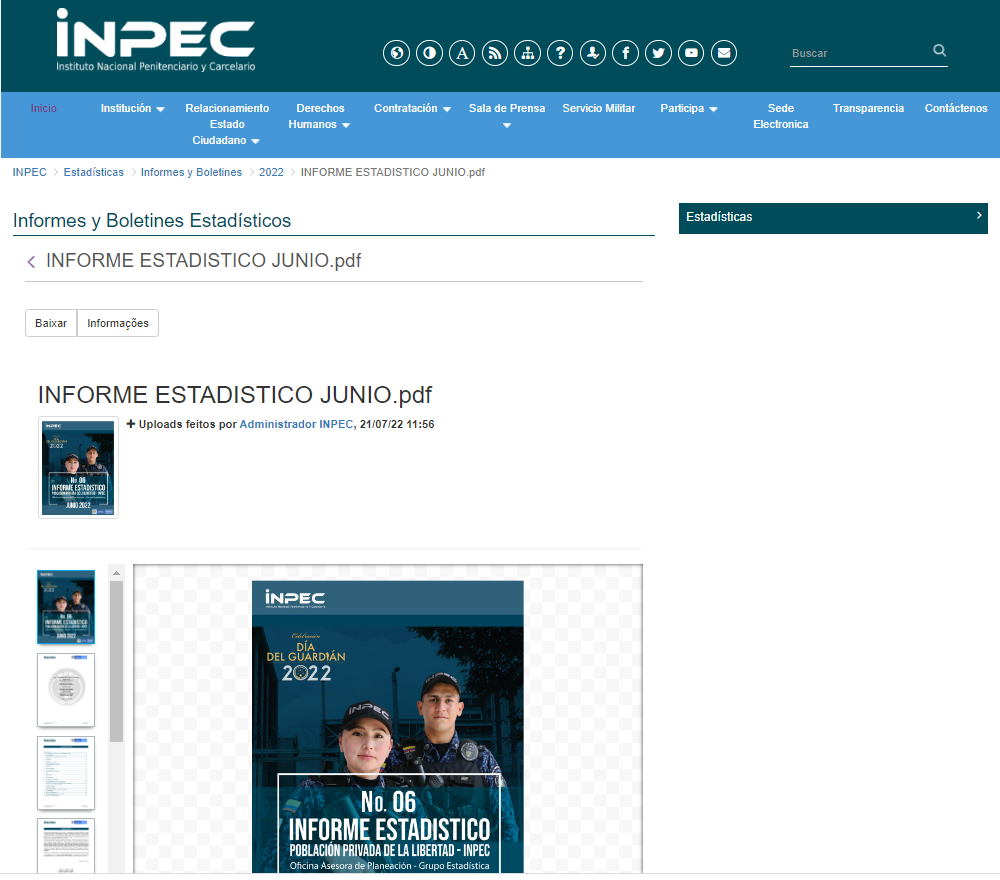Select the second page thumbnail
Viewport: 1000px width, 880px height.
(66, 690)
